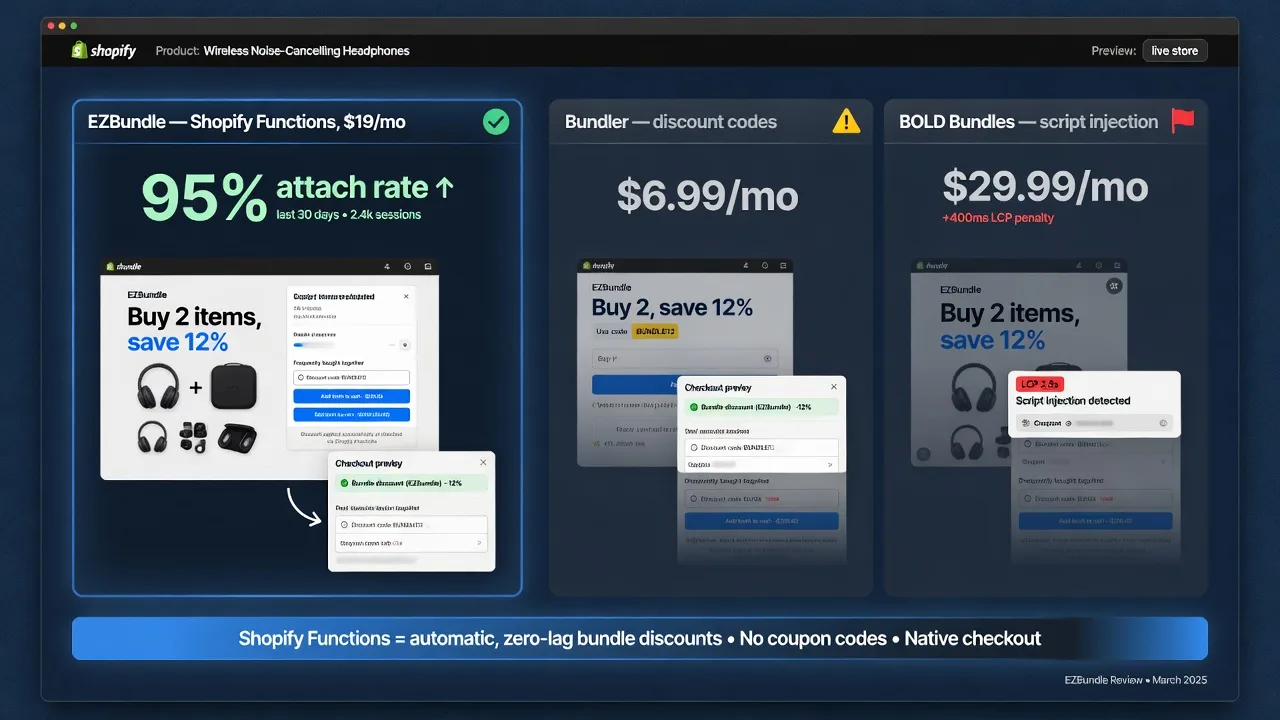Click panel icon in Bundler card mockup header
Viewport: 1280px width, 720px height.
tap(783, 265)
